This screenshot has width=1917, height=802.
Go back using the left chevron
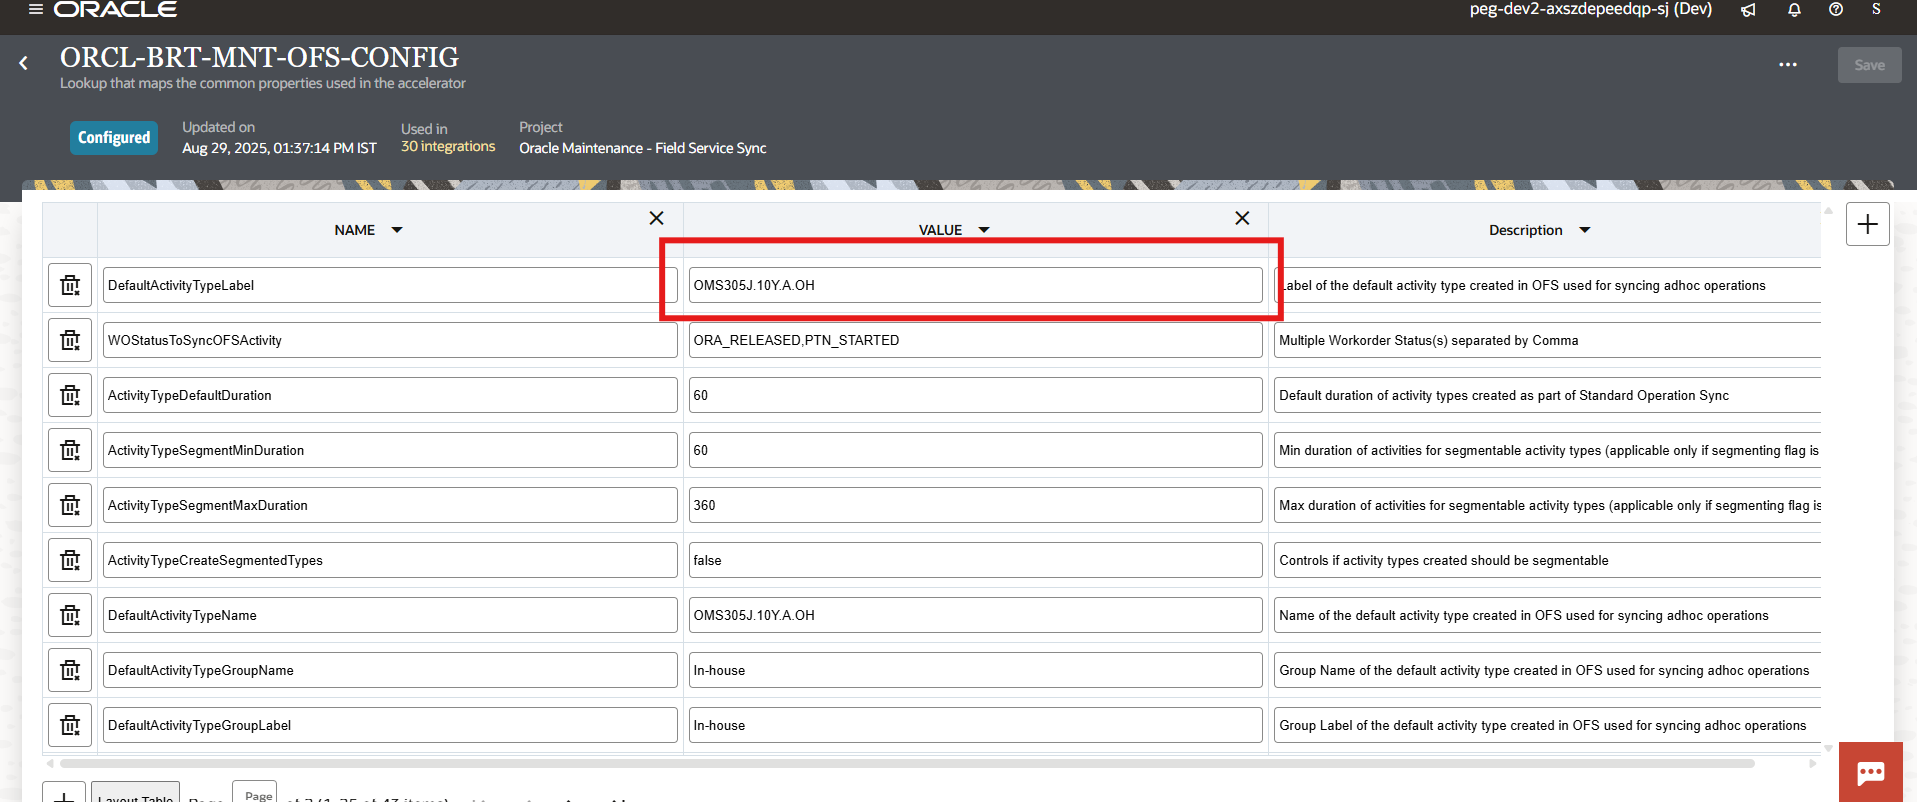[x=23, y=63]
